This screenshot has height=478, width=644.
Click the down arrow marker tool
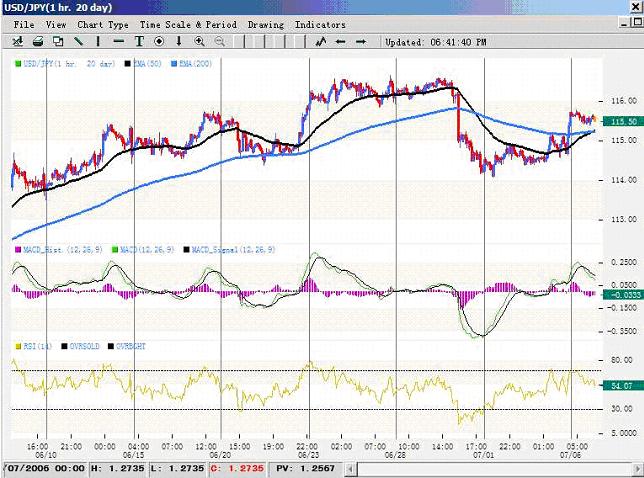[x=179, y=42]
